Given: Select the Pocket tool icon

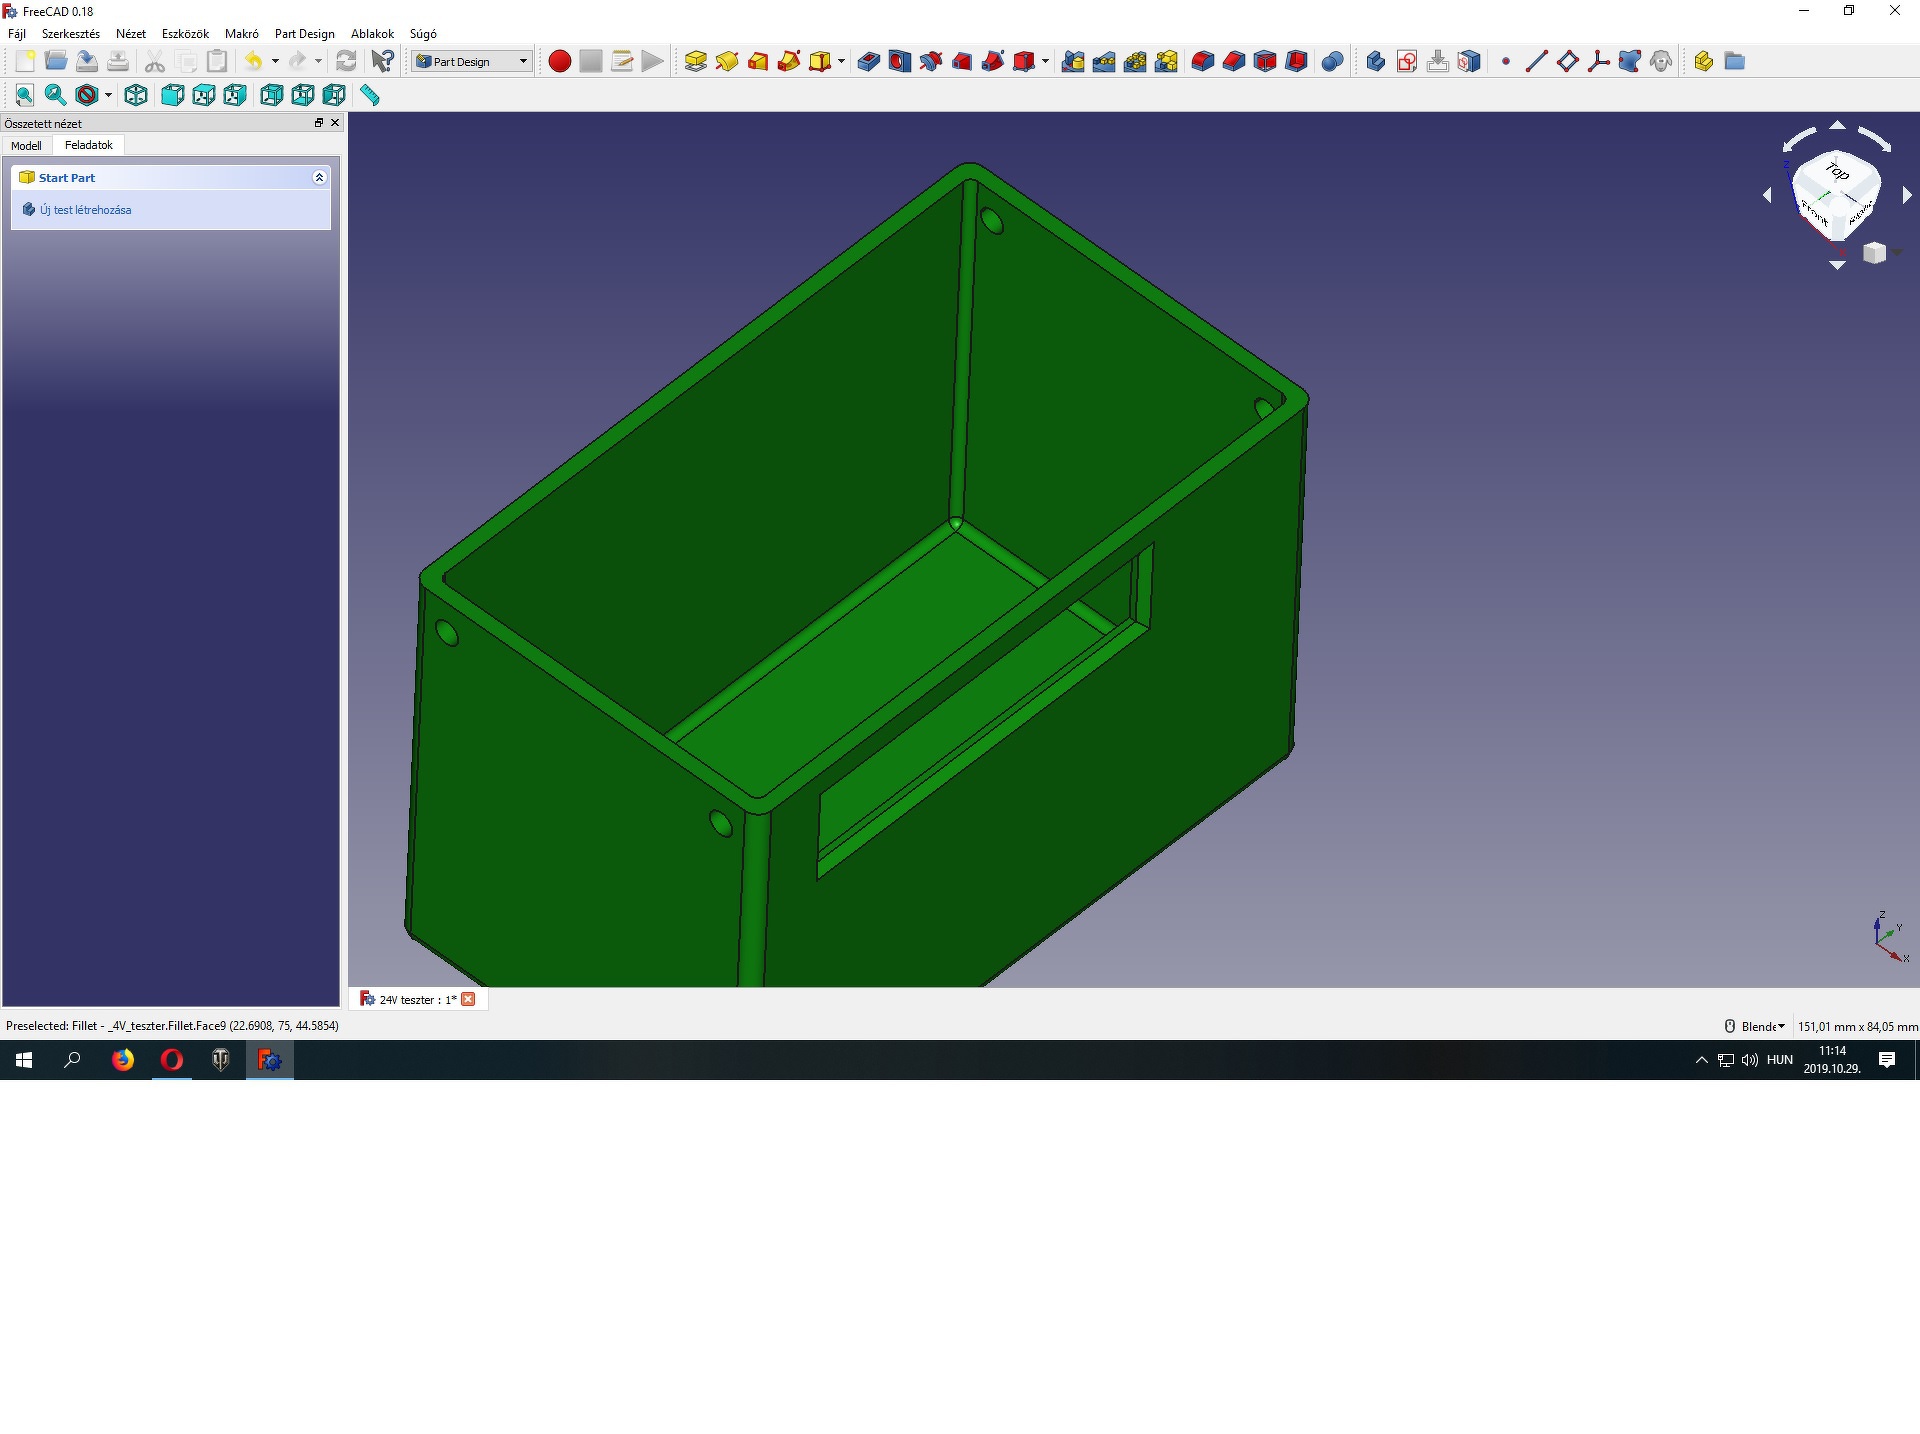Looking at the screenshot, I should (868, 62).
